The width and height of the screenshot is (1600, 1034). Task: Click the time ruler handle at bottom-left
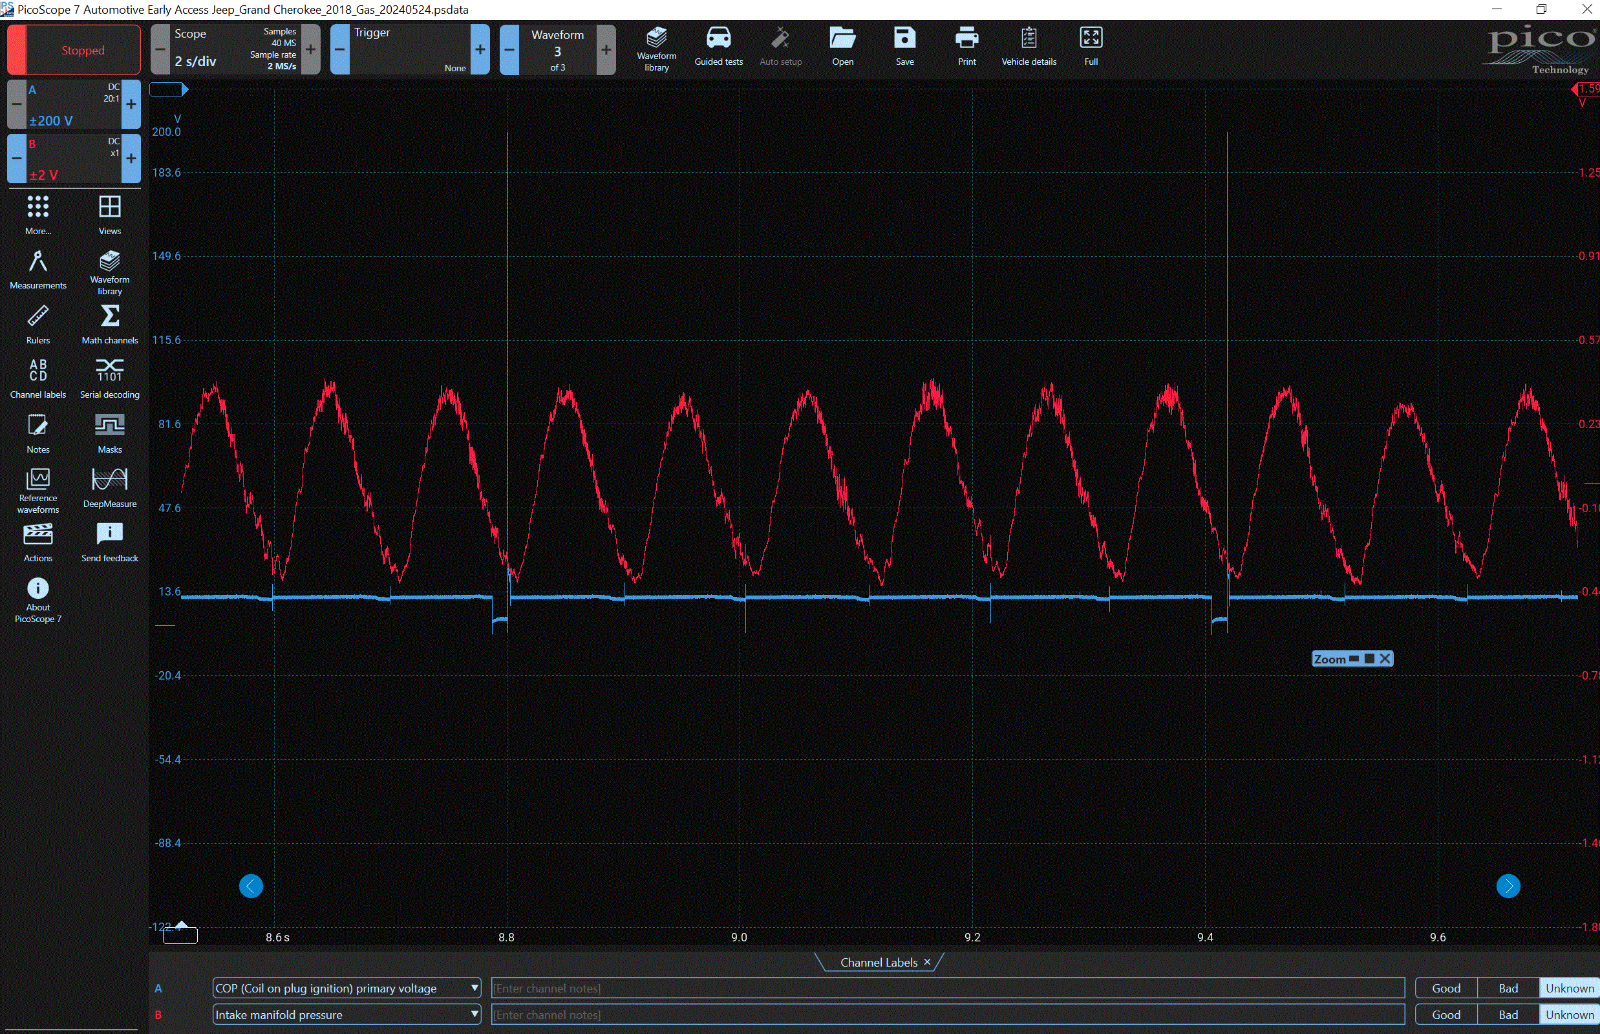180,935
